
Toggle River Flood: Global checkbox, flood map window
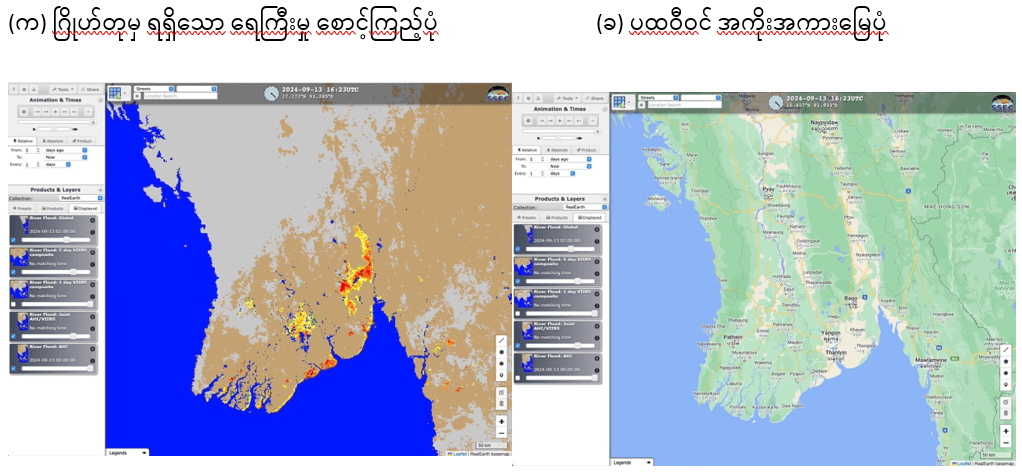[13, 240]
